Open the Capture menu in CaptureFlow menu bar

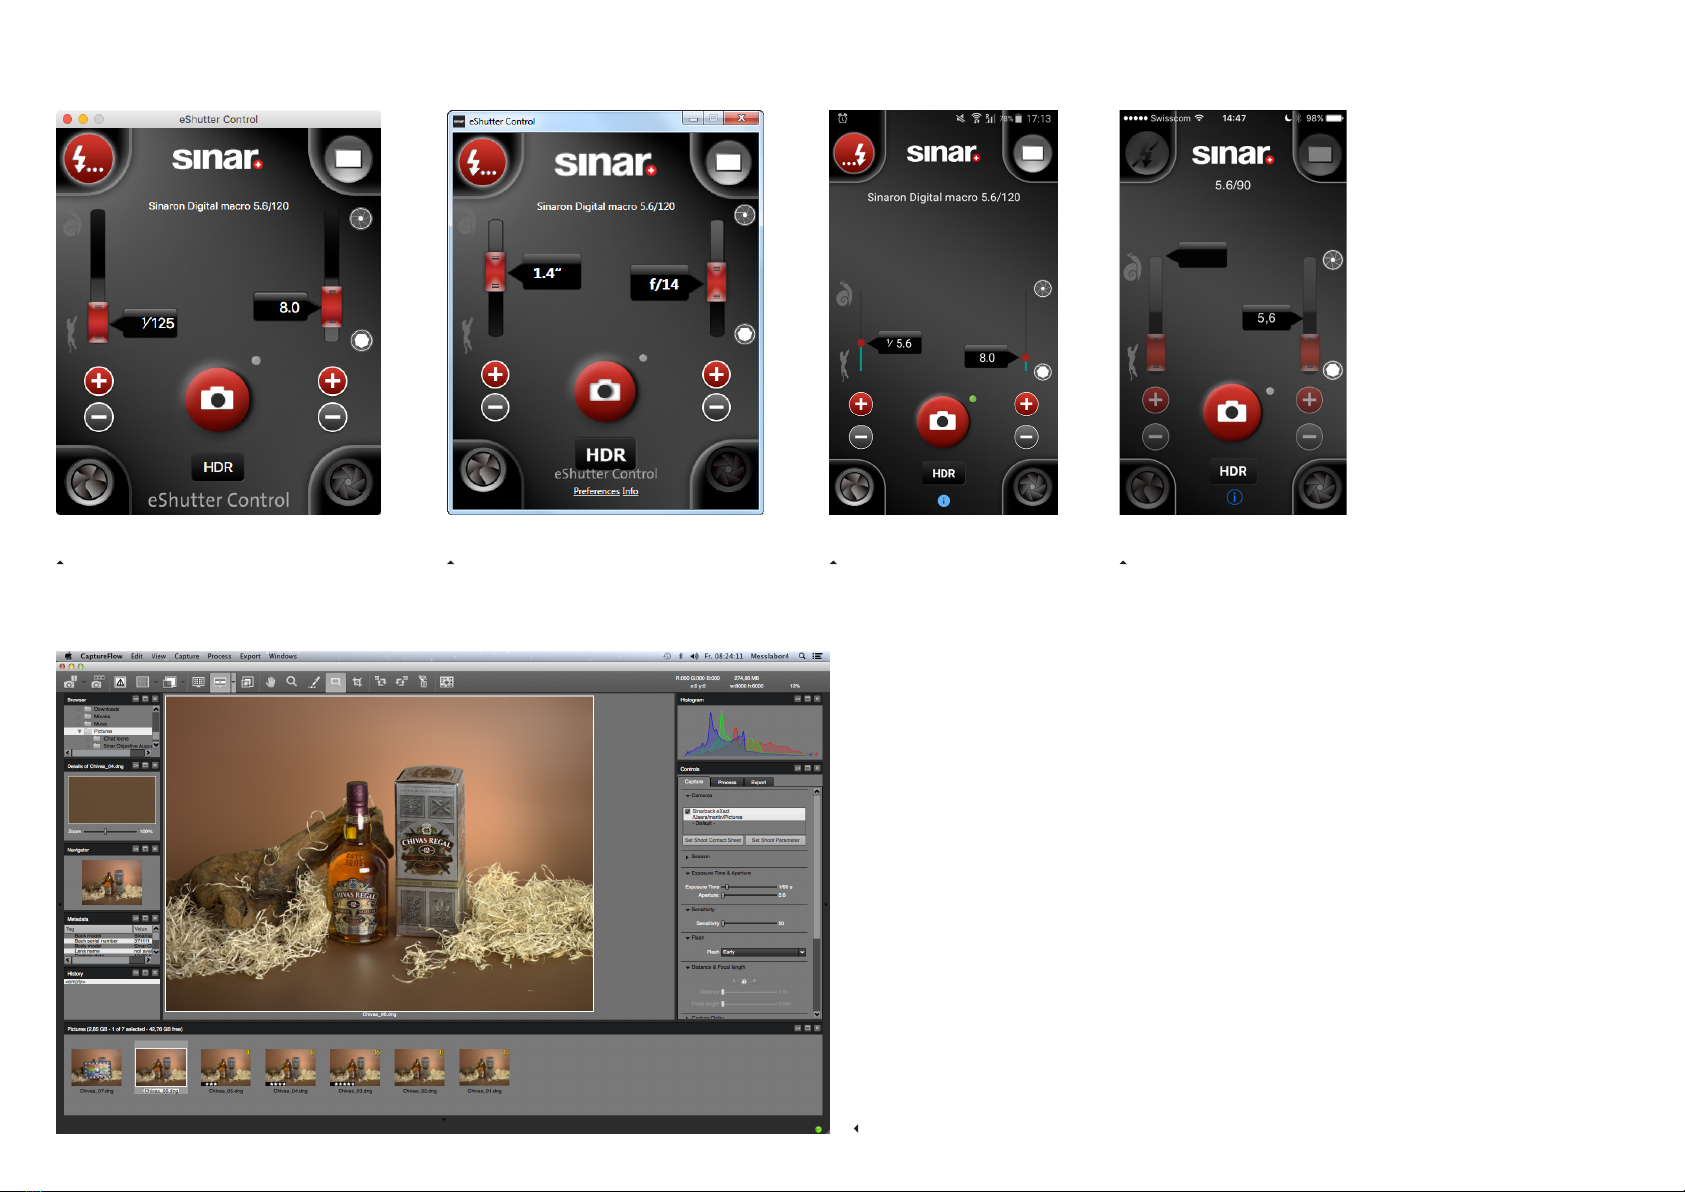click(x=187, y=656)
